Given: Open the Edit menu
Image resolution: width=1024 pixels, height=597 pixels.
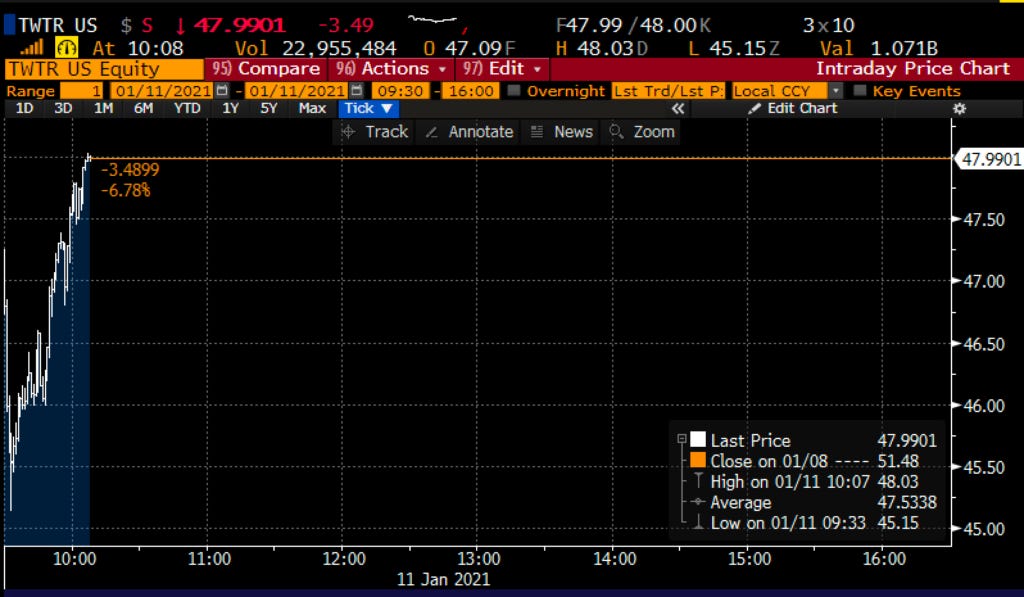Looking at the screenshot, I should (x=500, y=69).
